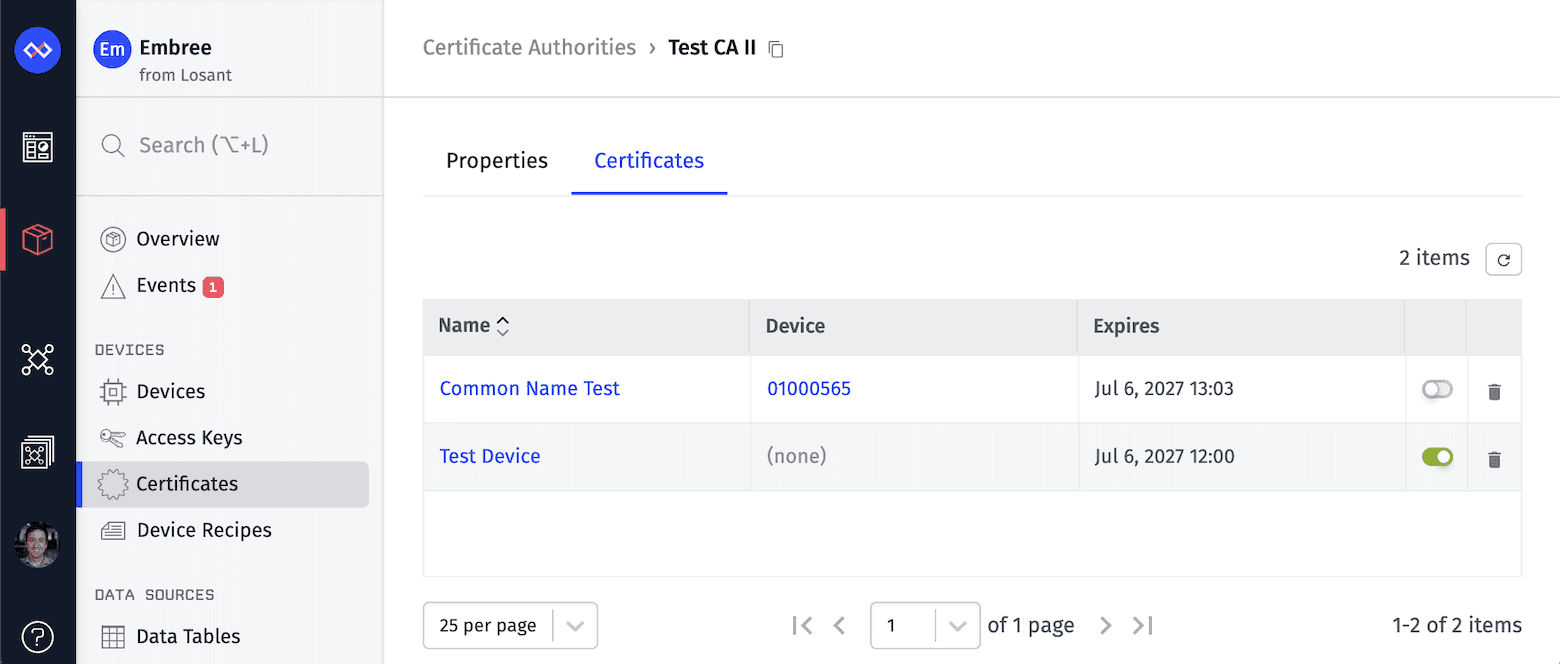Click the search magnifier icon
Screen dimensions: 1560x664
(x=113, y=146)
